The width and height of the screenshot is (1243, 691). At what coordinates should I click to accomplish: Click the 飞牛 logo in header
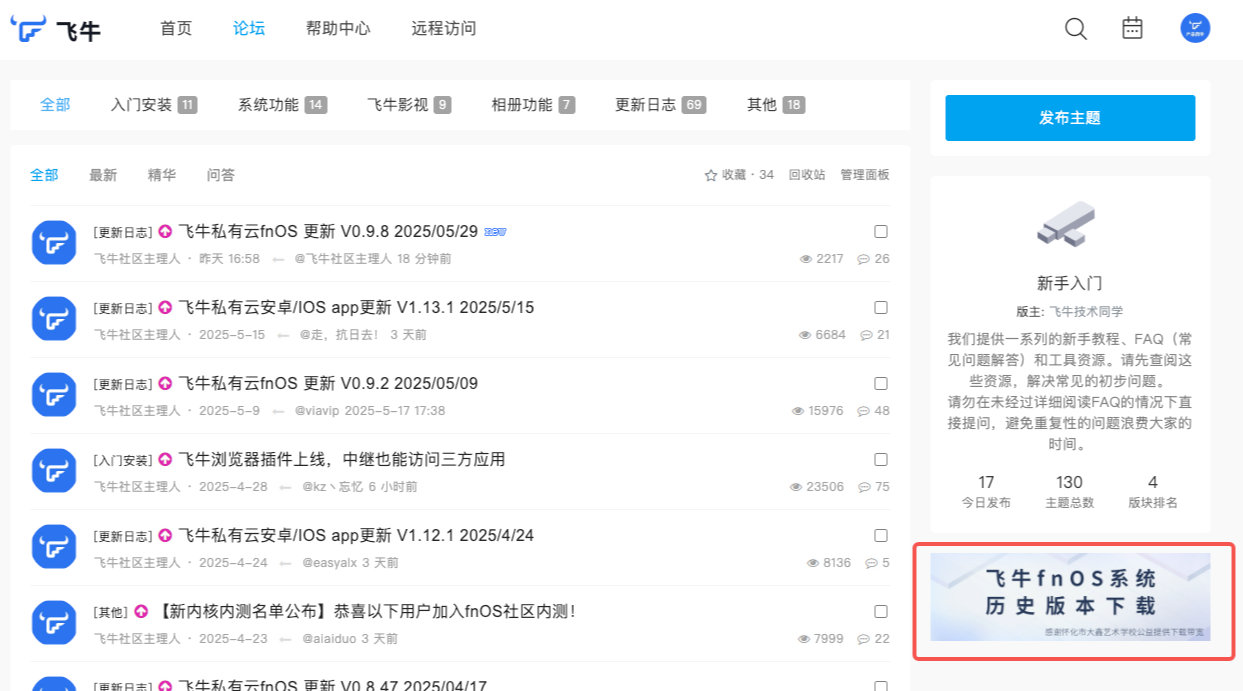coord(56,29)
